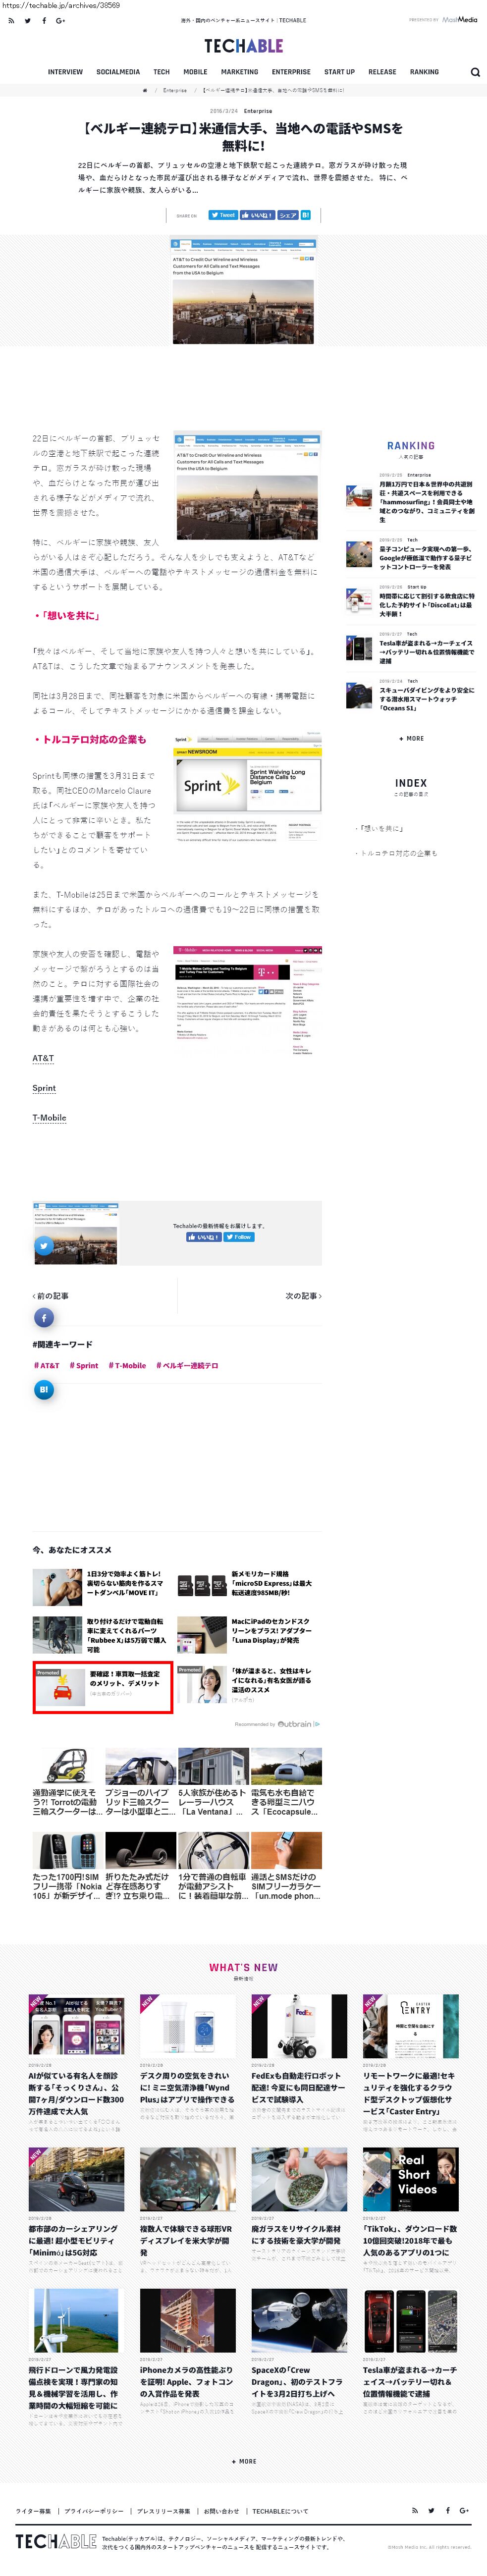The height and width of the screenshot is (2576, 487).
Task: Click the TECHABLE logo at top
Action: 243,46
